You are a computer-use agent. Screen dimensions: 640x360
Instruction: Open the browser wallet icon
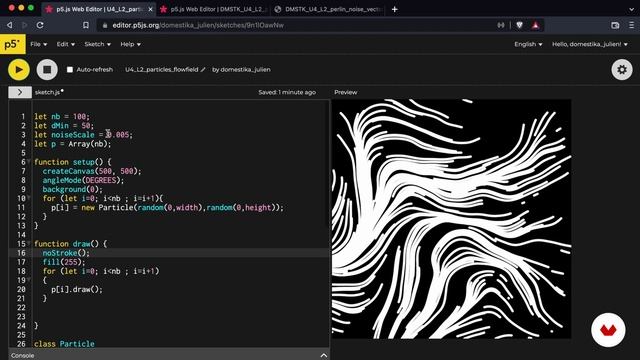pos(615,25)
